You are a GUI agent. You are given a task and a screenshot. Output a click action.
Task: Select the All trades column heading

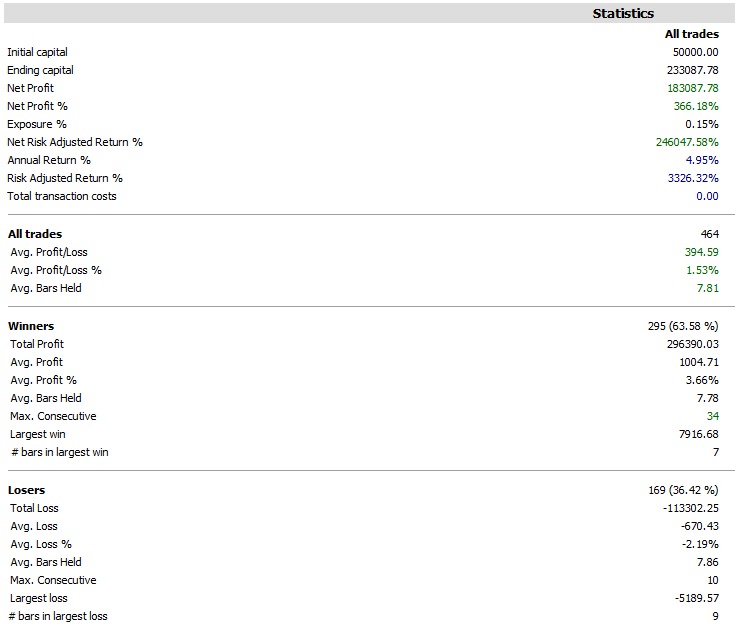pyautogui.click(x=692, y=34)
